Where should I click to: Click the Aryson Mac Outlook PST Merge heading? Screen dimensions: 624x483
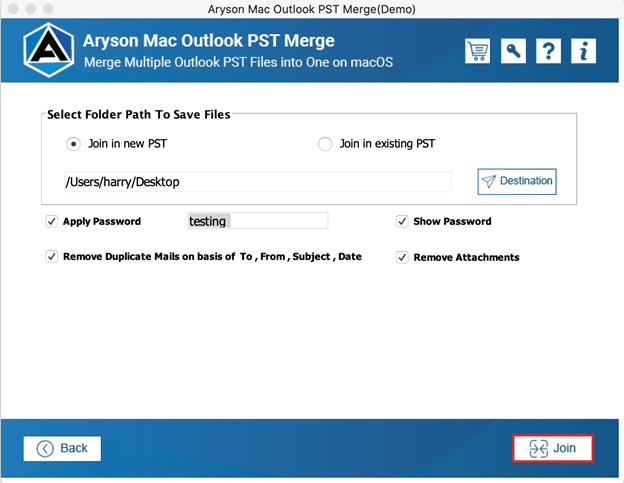tap(209, 41)
